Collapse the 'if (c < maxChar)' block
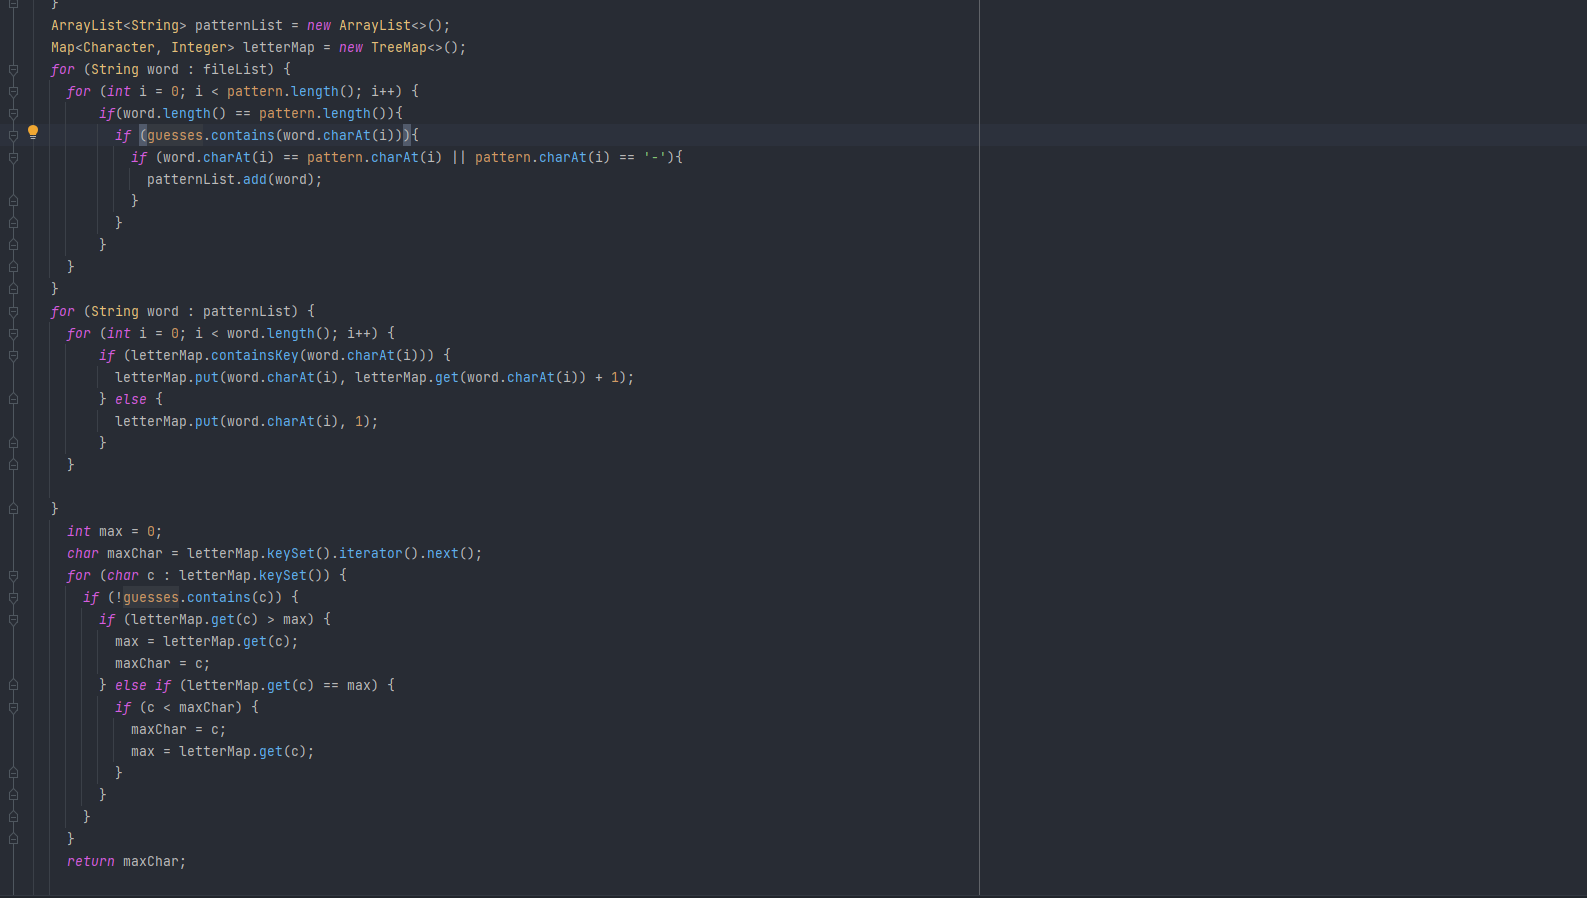 tap(13, 708)
